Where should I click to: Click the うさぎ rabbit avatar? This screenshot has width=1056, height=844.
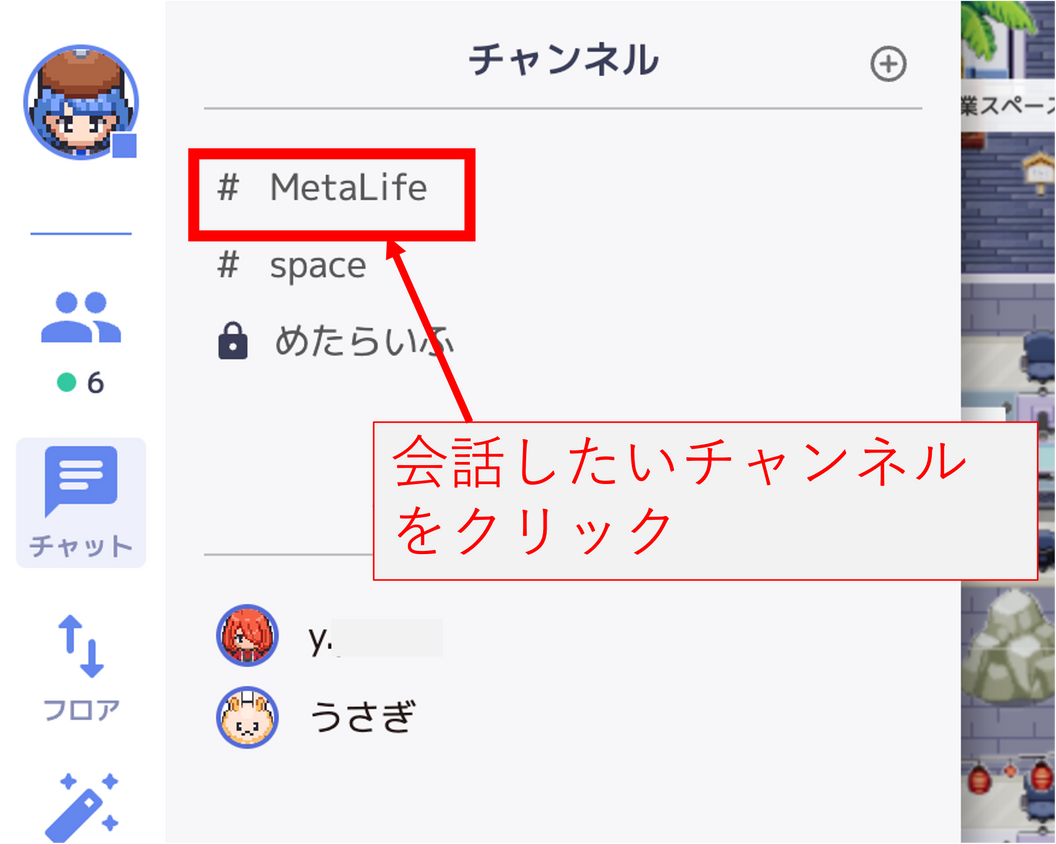pos(247,717)
